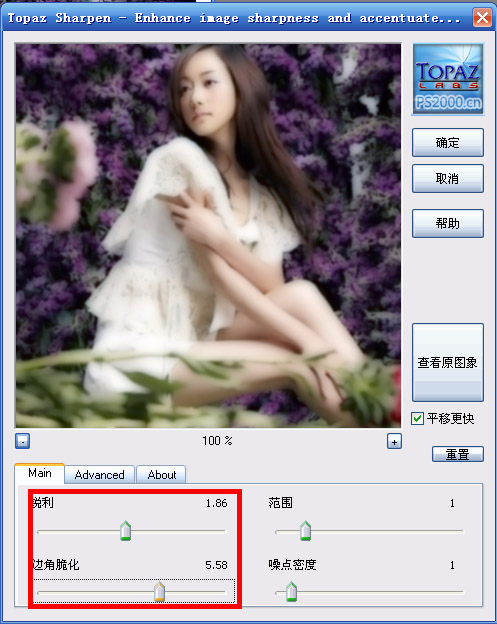Click the 锐利 label

[43, 503]
